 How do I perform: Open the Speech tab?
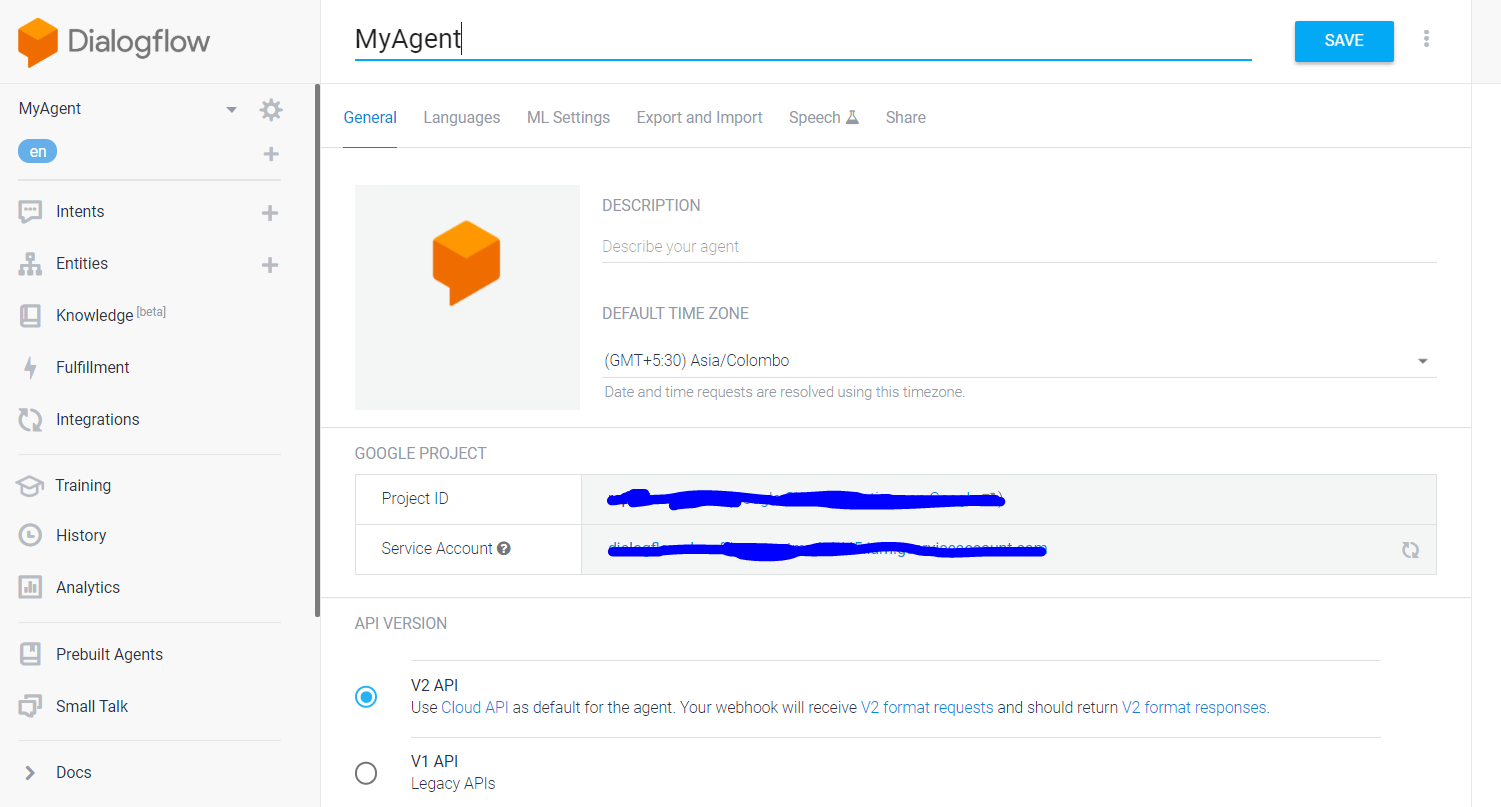[x=824, y=118]
